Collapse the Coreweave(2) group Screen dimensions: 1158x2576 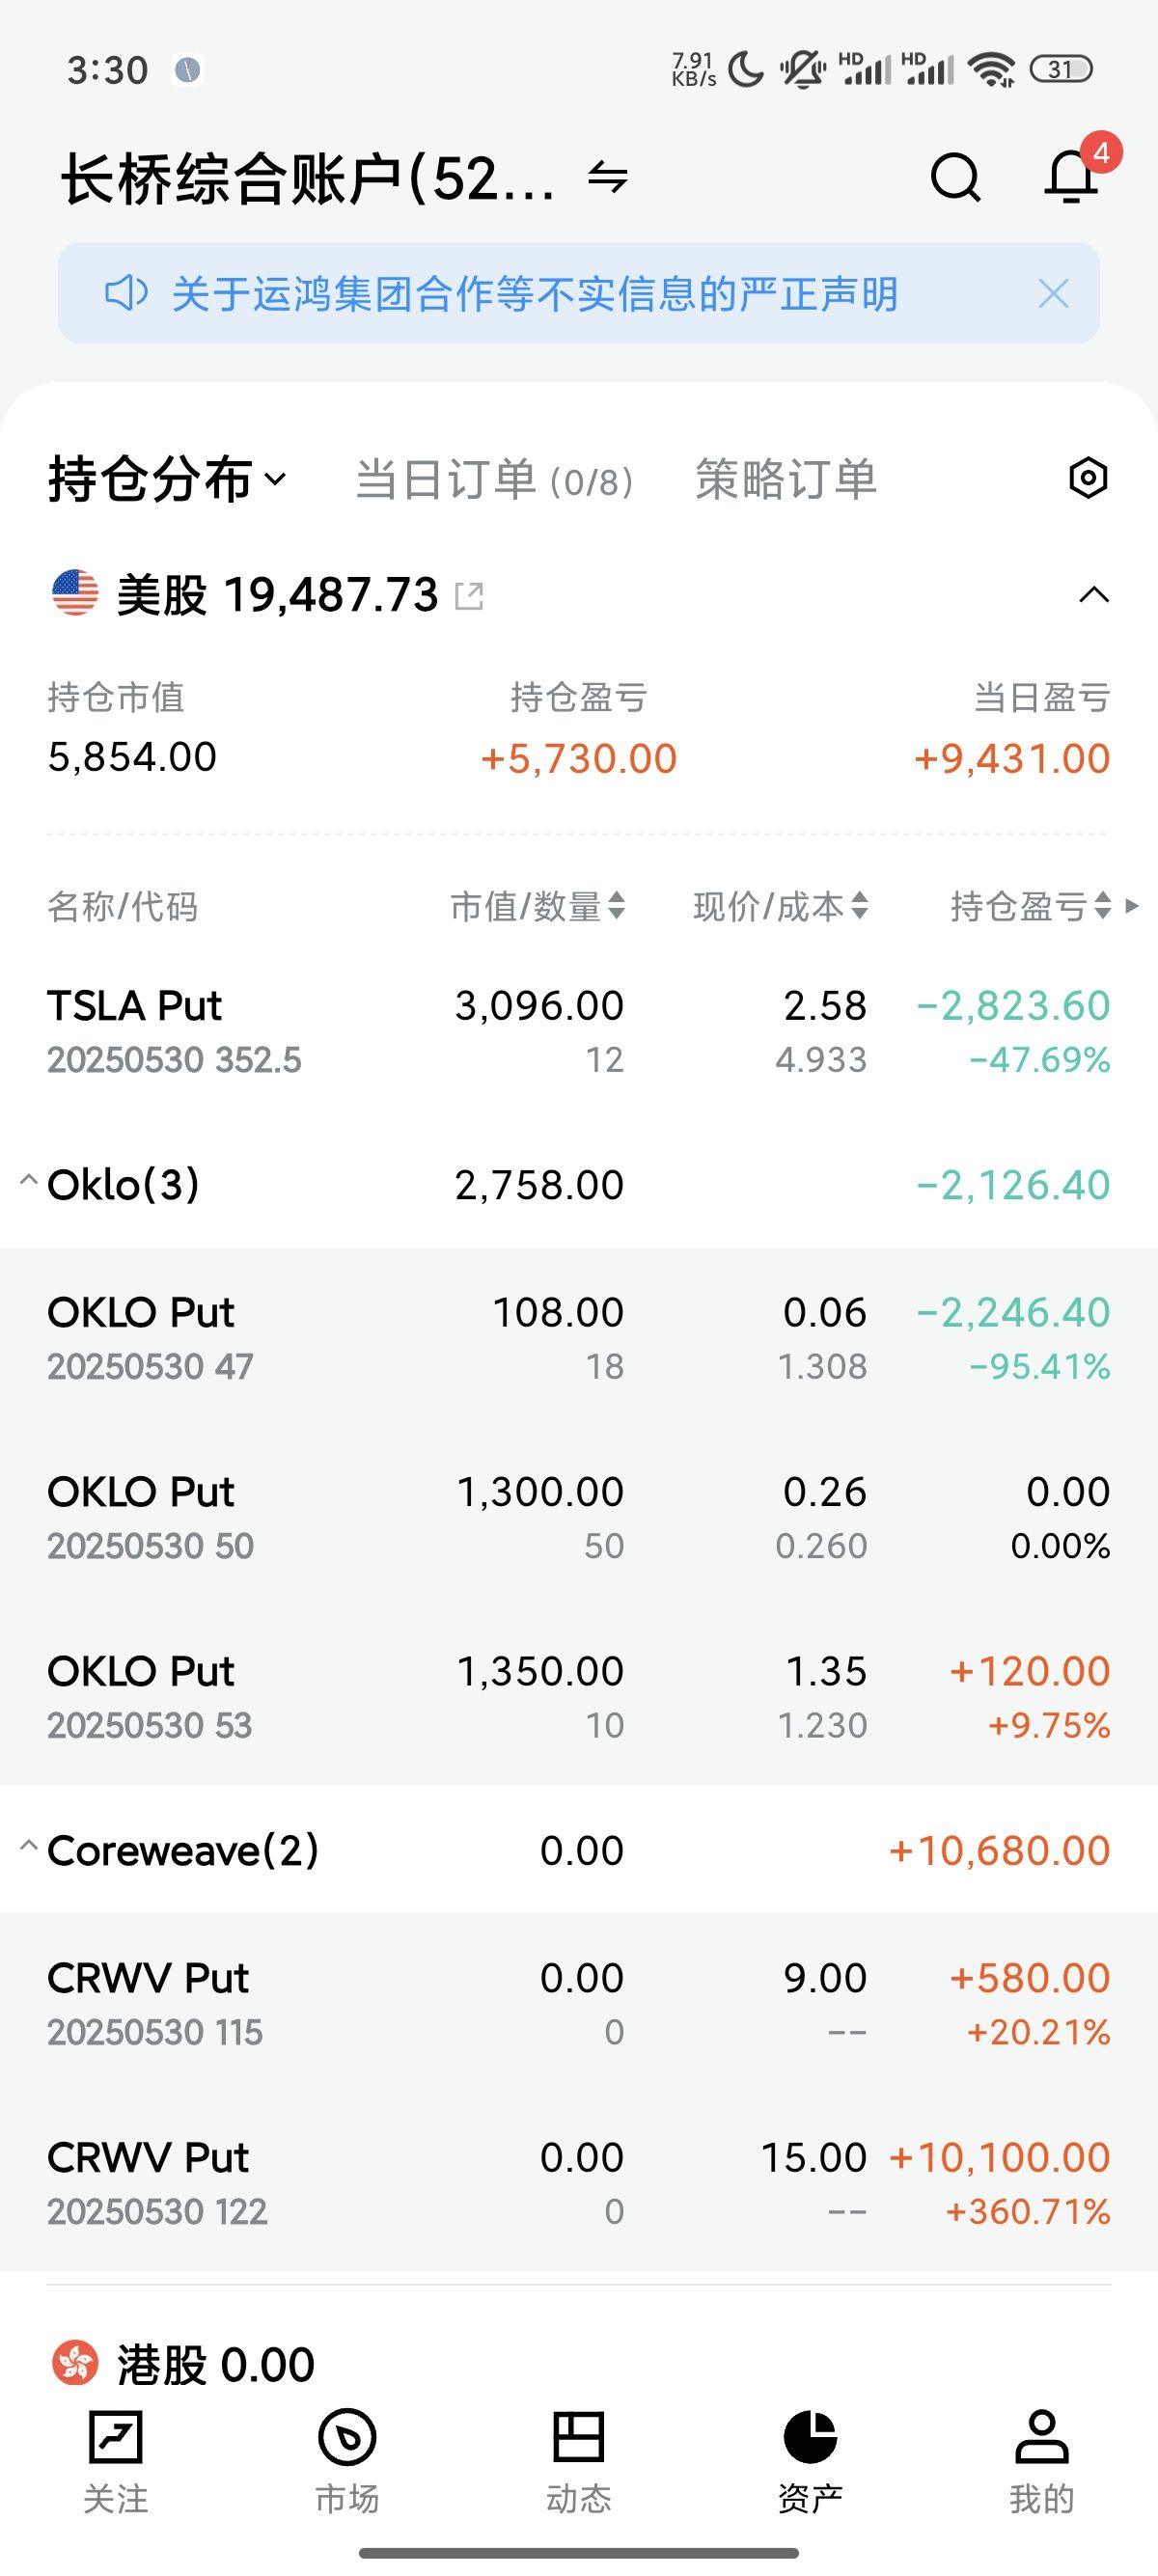[29, 1847]
